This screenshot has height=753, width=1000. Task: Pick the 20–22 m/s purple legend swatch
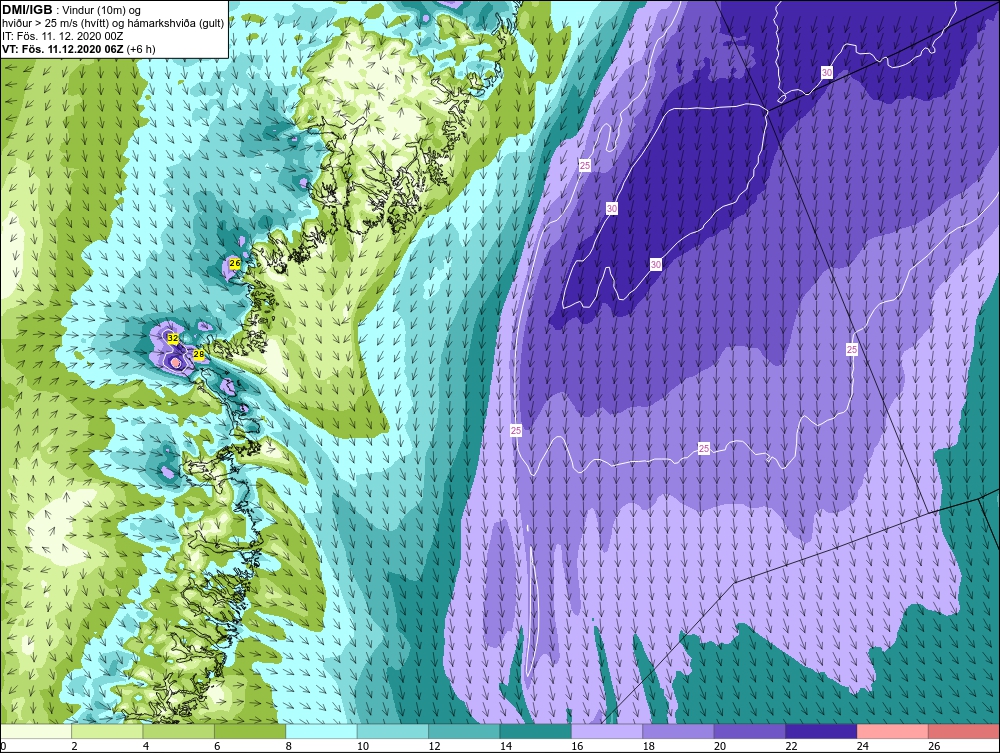[x=750, y=731]
